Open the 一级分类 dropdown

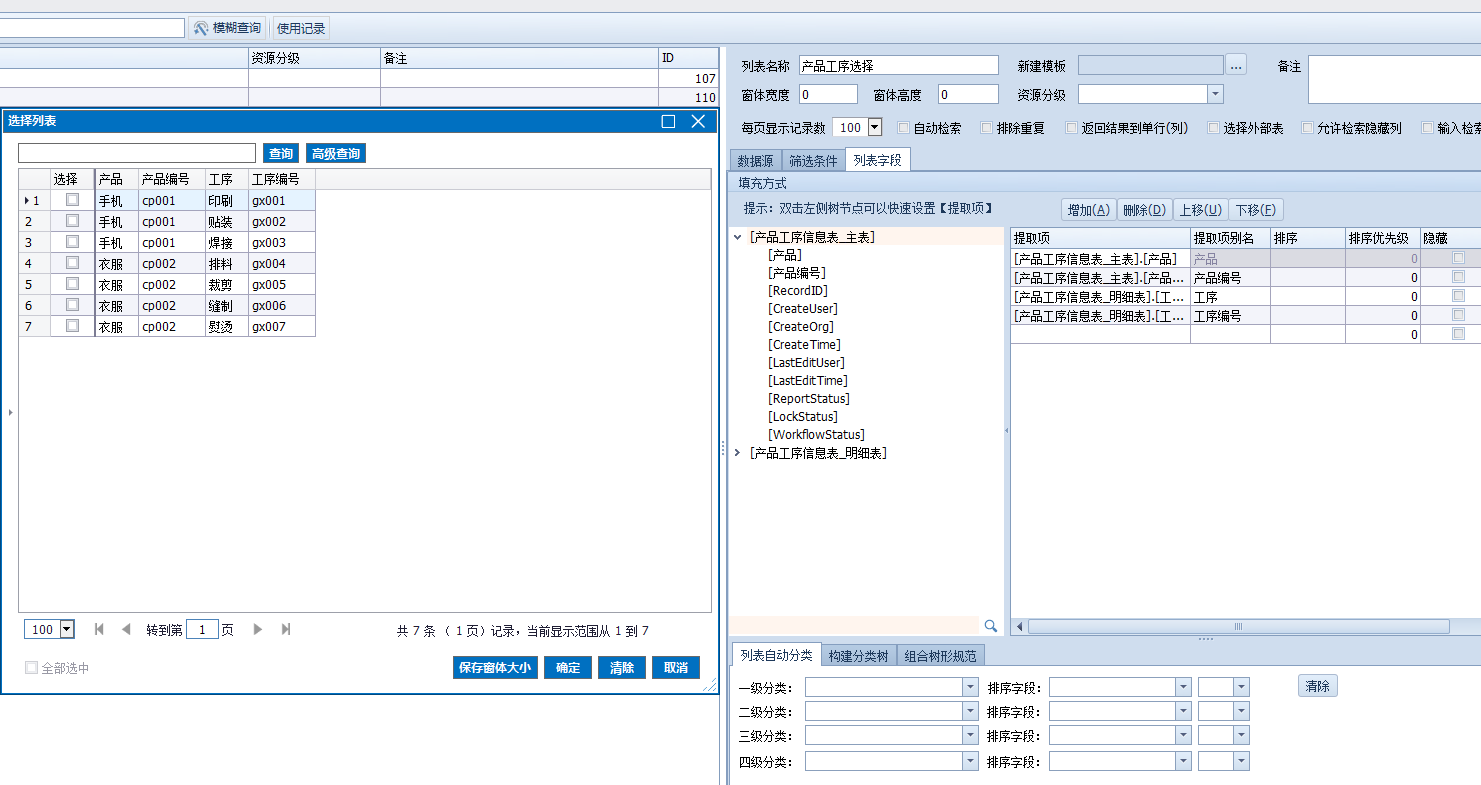pyautogui.click(x=970, y=687)
